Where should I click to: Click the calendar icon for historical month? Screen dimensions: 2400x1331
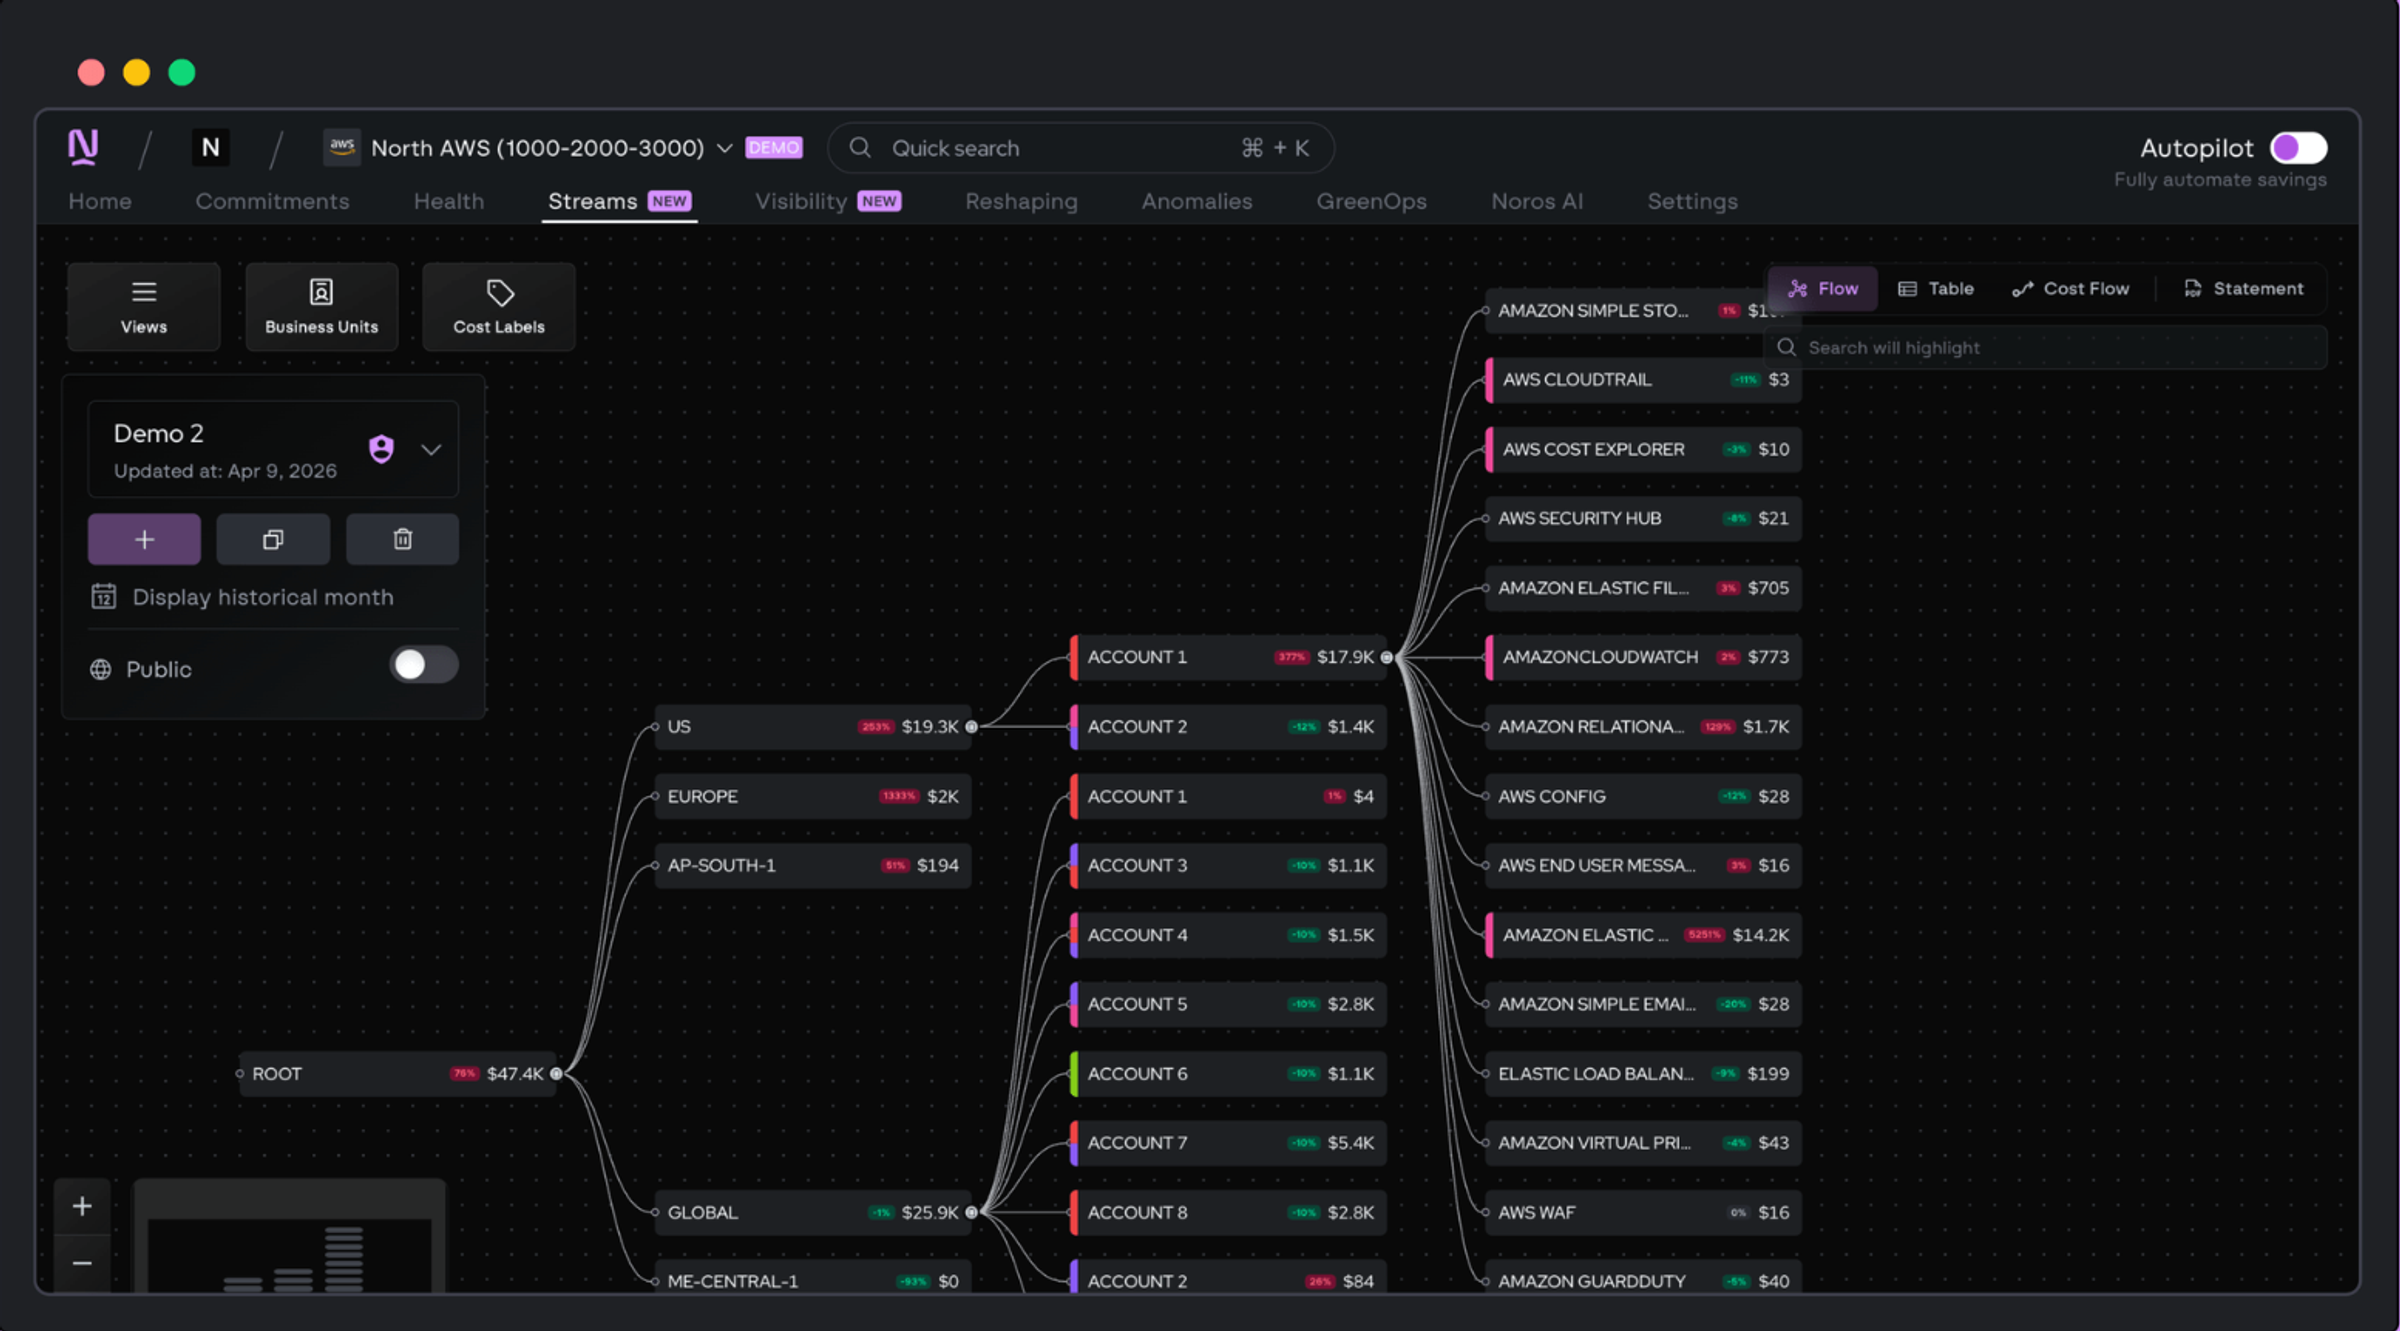click(103, 597)
